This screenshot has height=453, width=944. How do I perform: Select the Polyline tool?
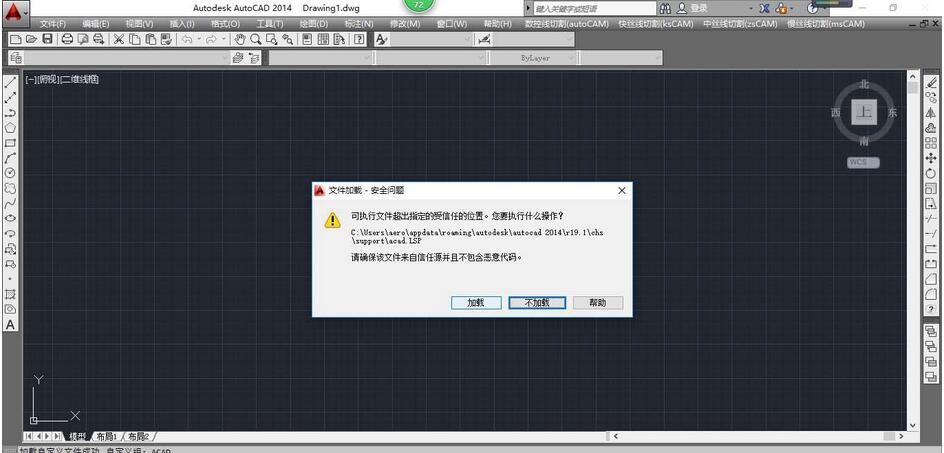coord(10,113)
